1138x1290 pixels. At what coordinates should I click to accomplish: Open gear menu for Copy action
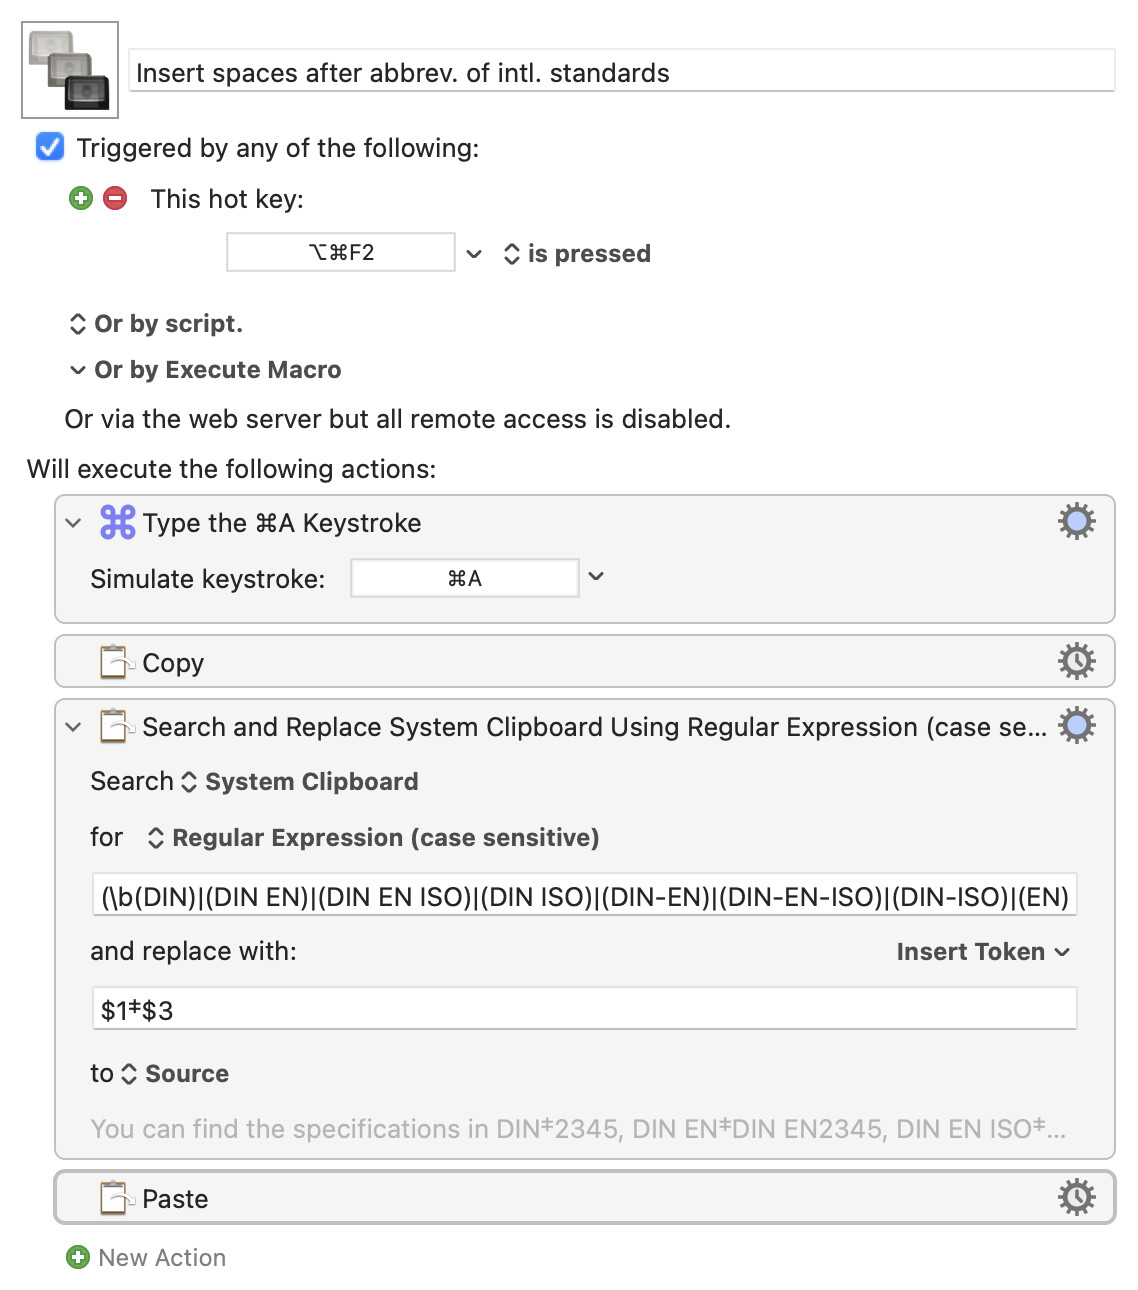(x=1076, y=661)
